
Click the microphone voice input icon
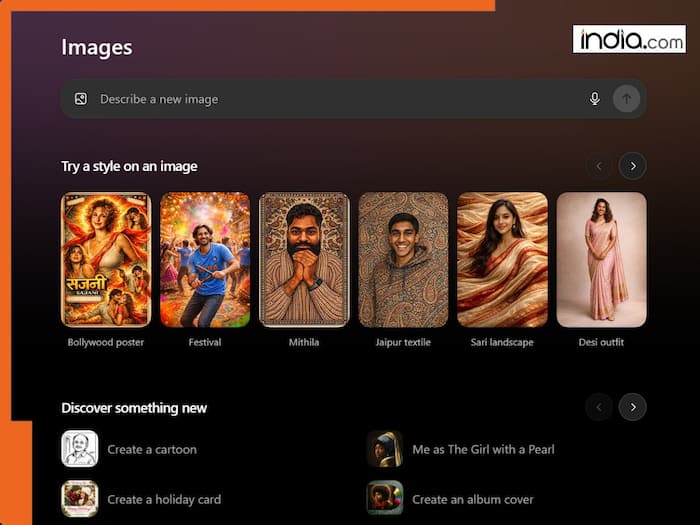[595, 99]
